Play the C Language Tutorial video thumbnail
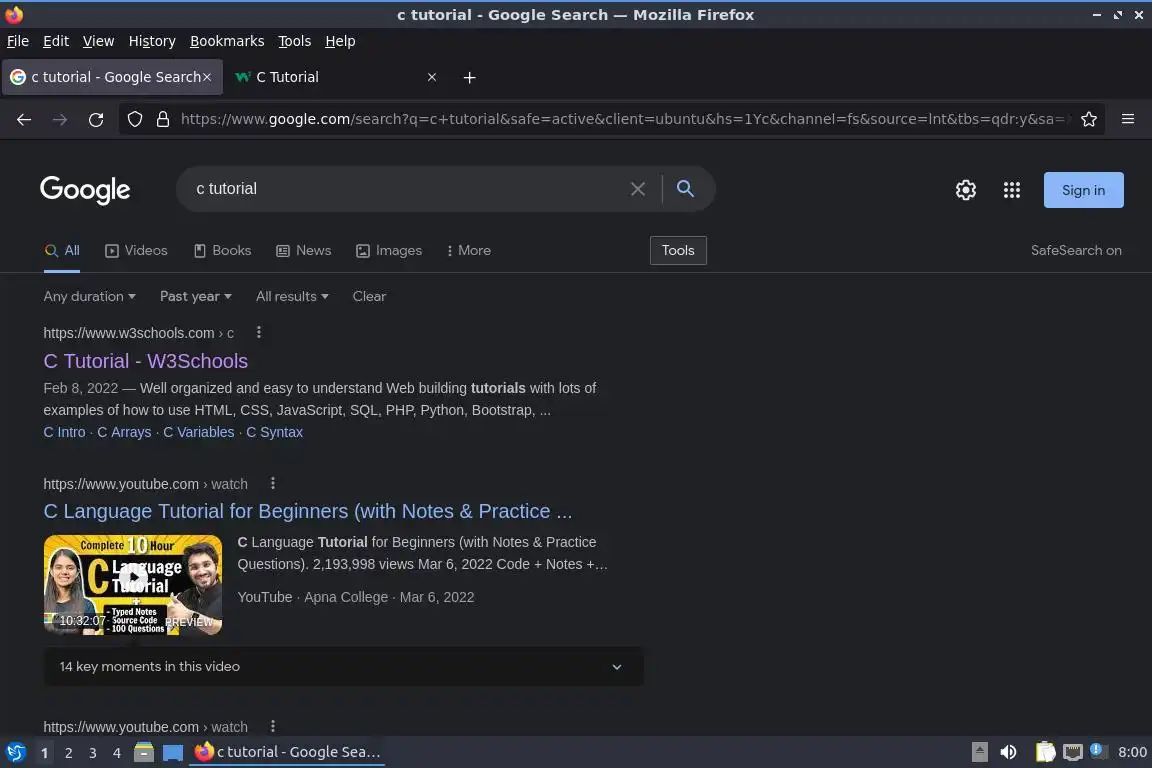This screenshot has width=1152, height=768. (x=133, y=585)
